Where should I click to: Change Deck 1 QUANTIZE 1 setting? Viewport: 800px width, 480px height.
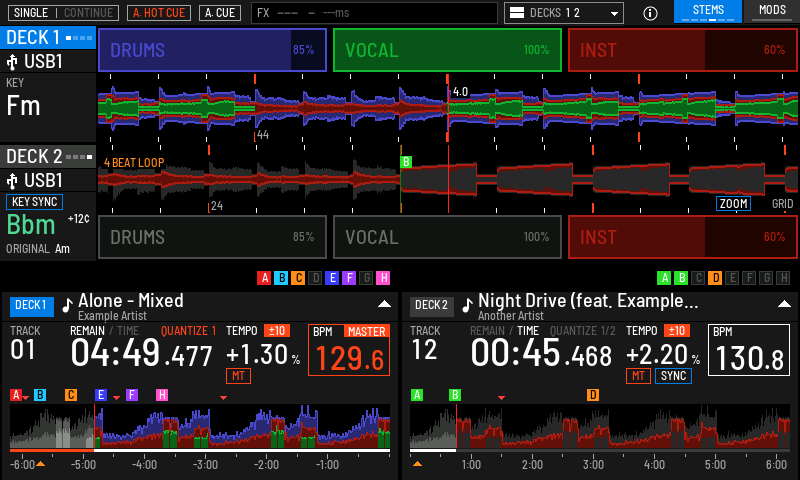[x=188, y=331]
